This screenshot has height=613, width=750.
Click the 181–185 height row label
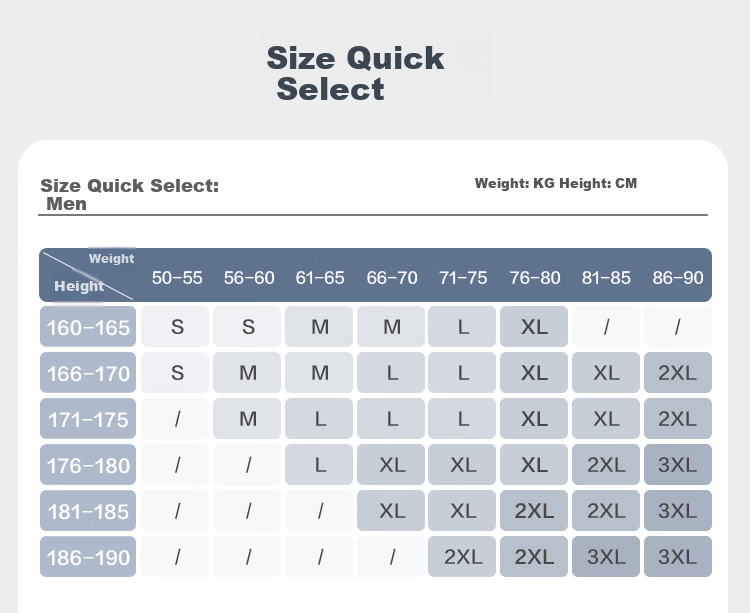pos(88,511)
